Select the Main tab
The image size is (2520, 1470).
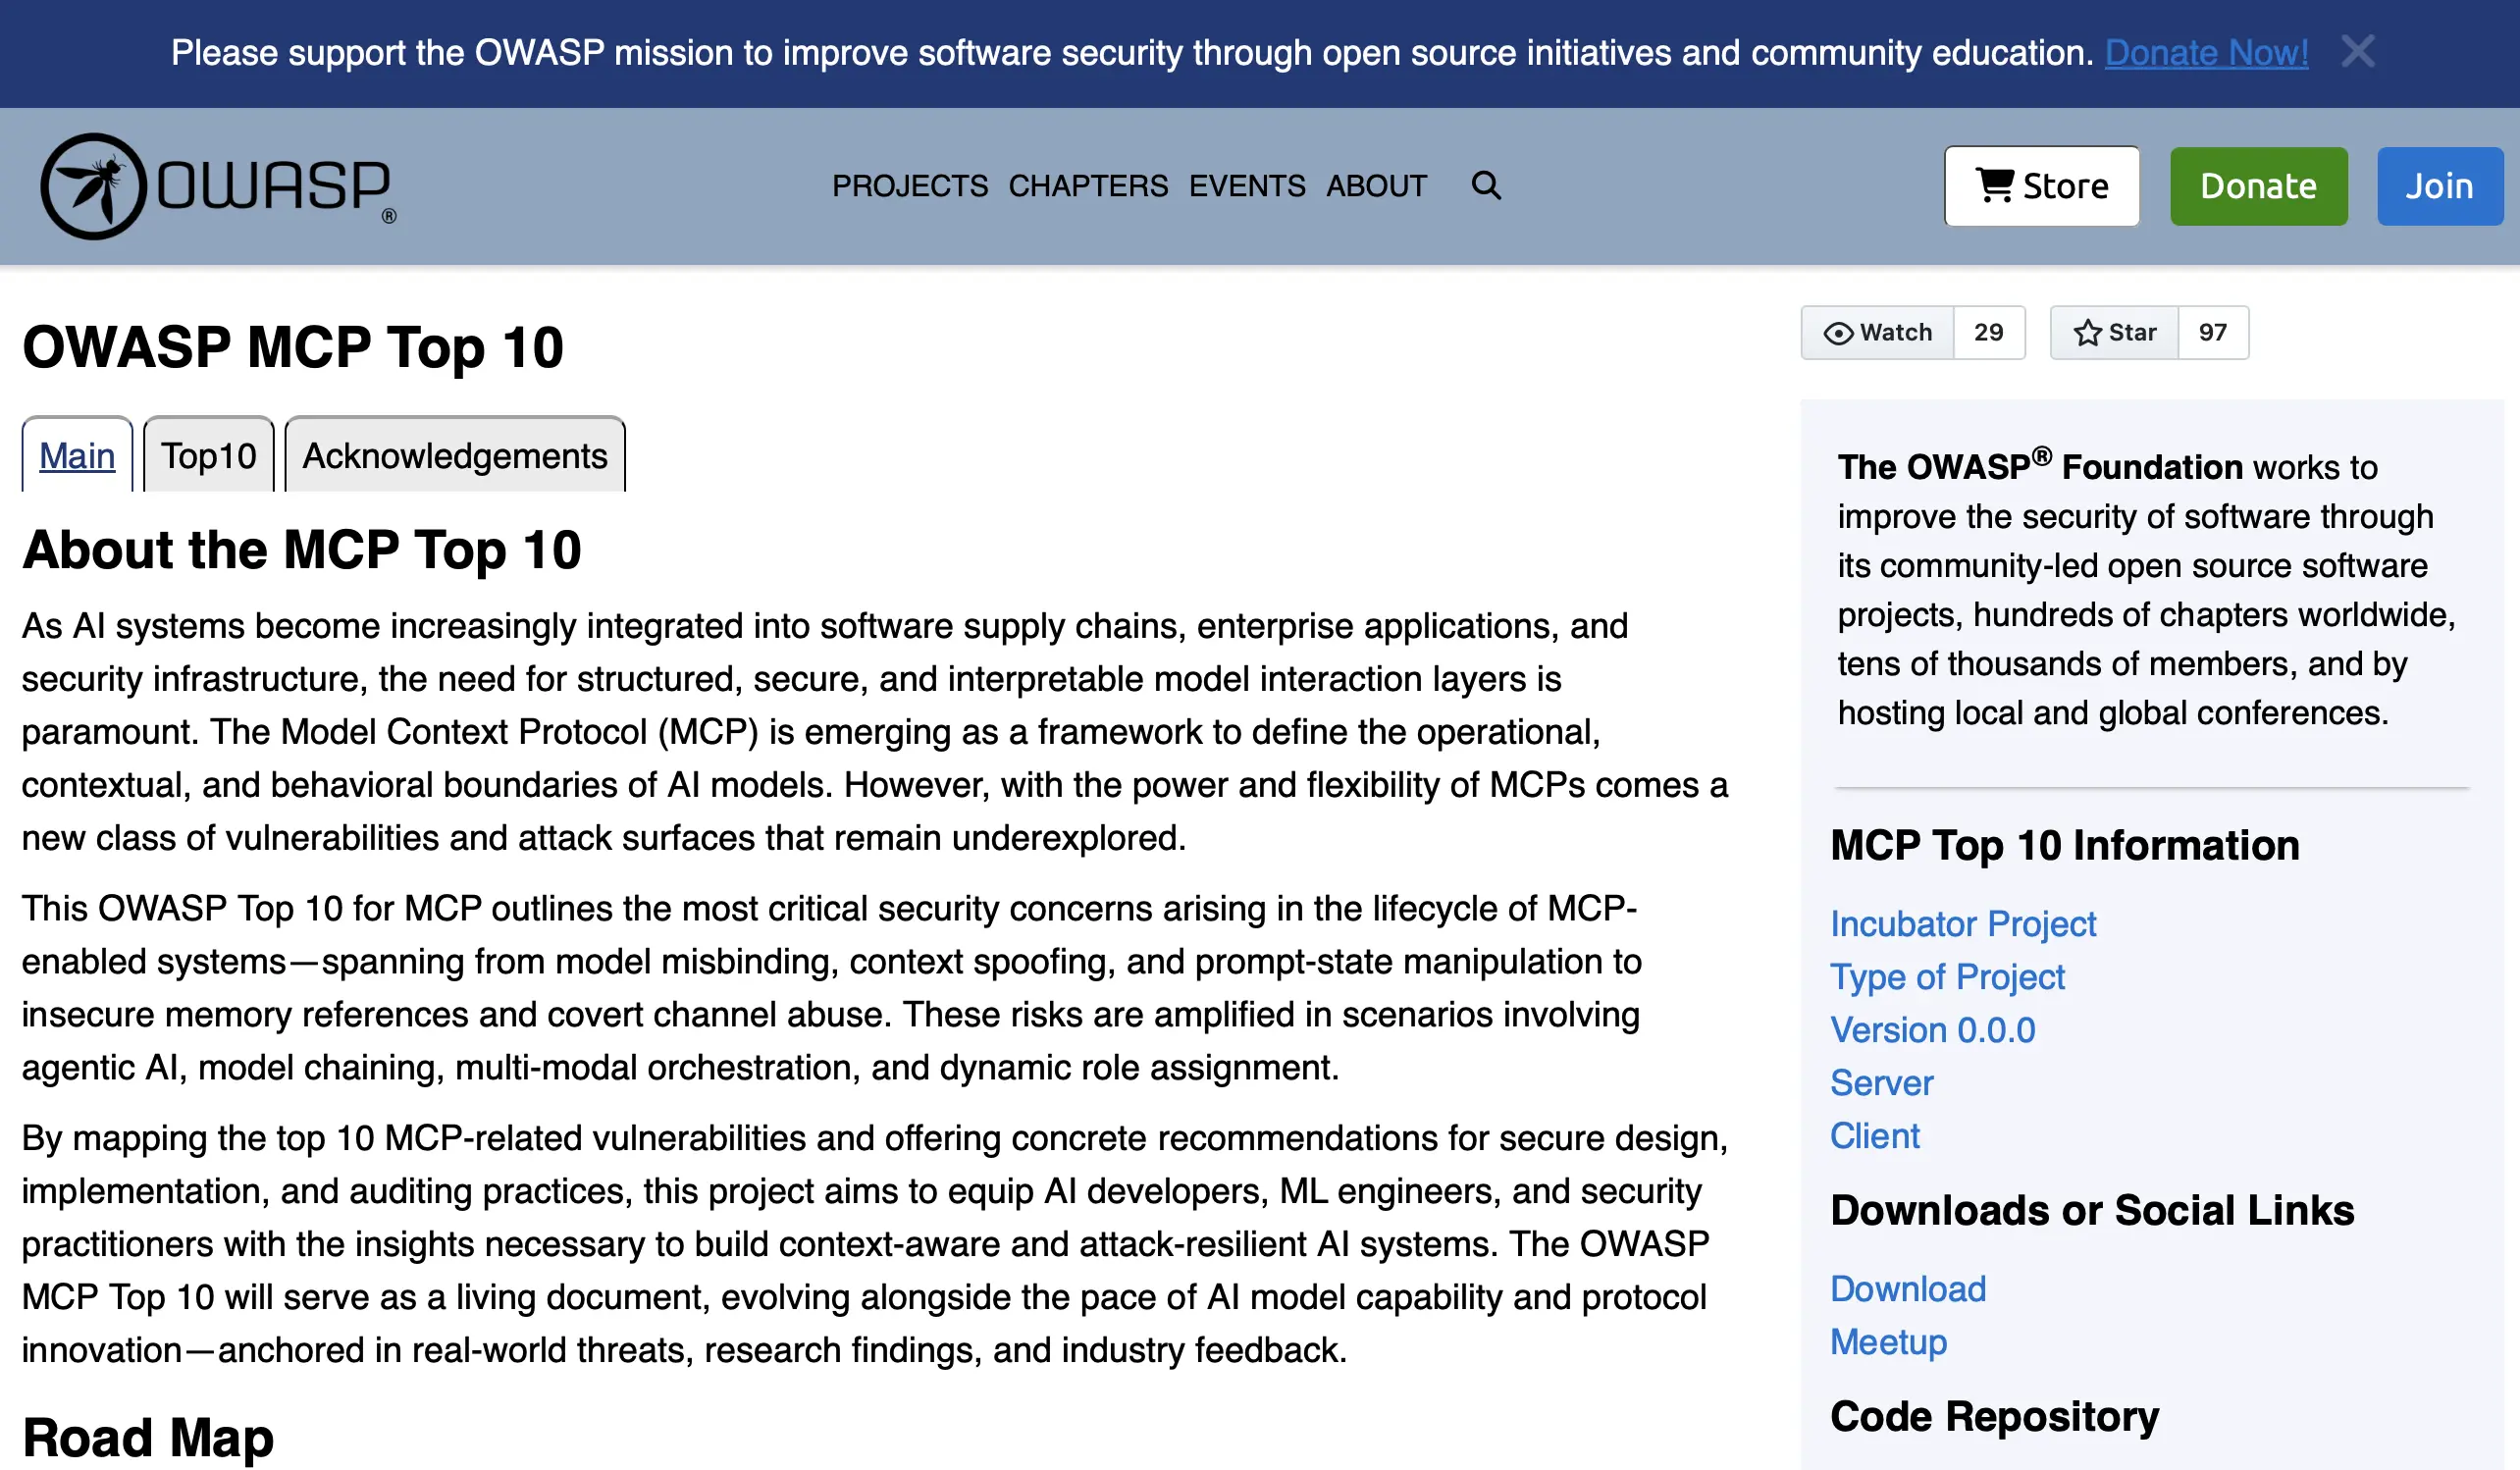(77, 455)
